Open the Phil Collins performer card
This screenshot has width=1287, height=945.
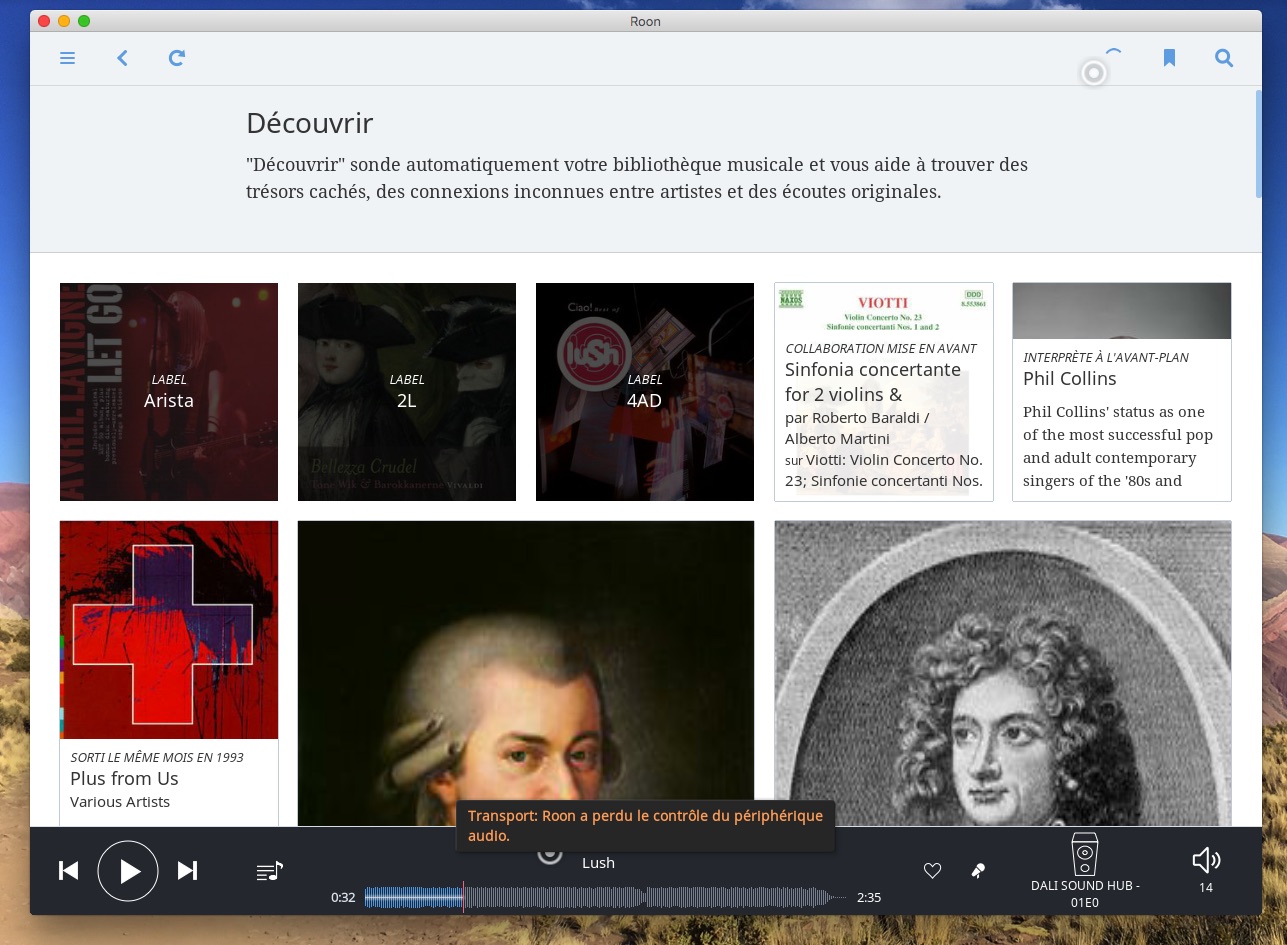click(x=1122, y=392)
